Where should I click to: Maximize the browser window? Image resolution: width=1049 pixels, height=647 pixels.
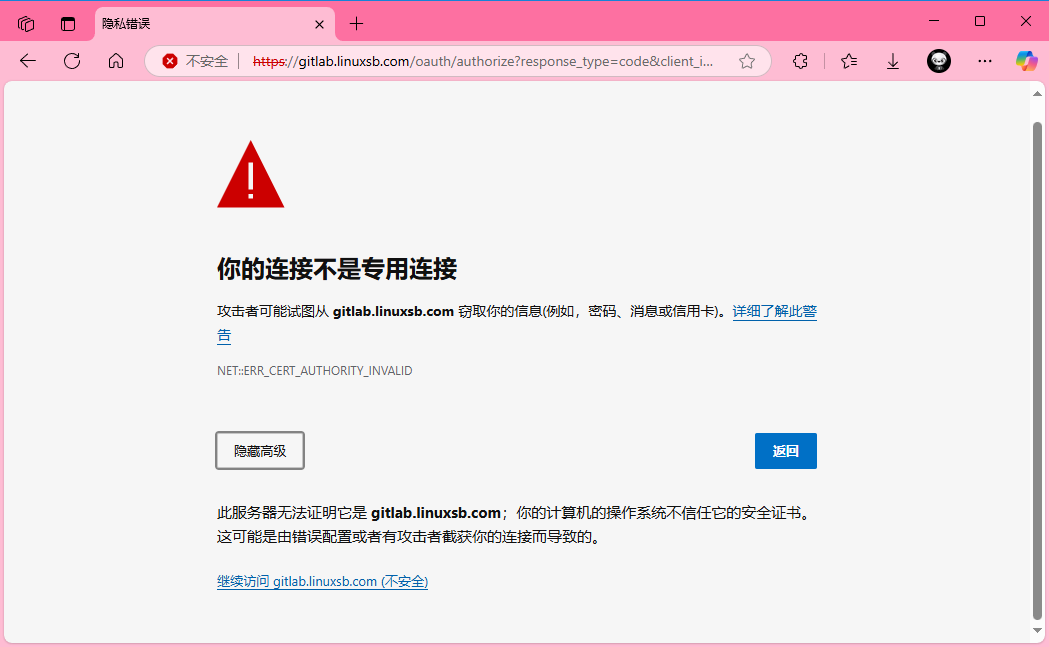979,21
